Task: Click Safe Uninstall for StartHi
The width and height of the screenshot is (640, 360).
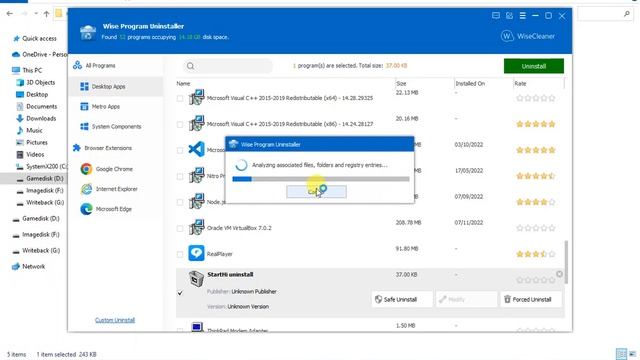Action: pos(402,299)
